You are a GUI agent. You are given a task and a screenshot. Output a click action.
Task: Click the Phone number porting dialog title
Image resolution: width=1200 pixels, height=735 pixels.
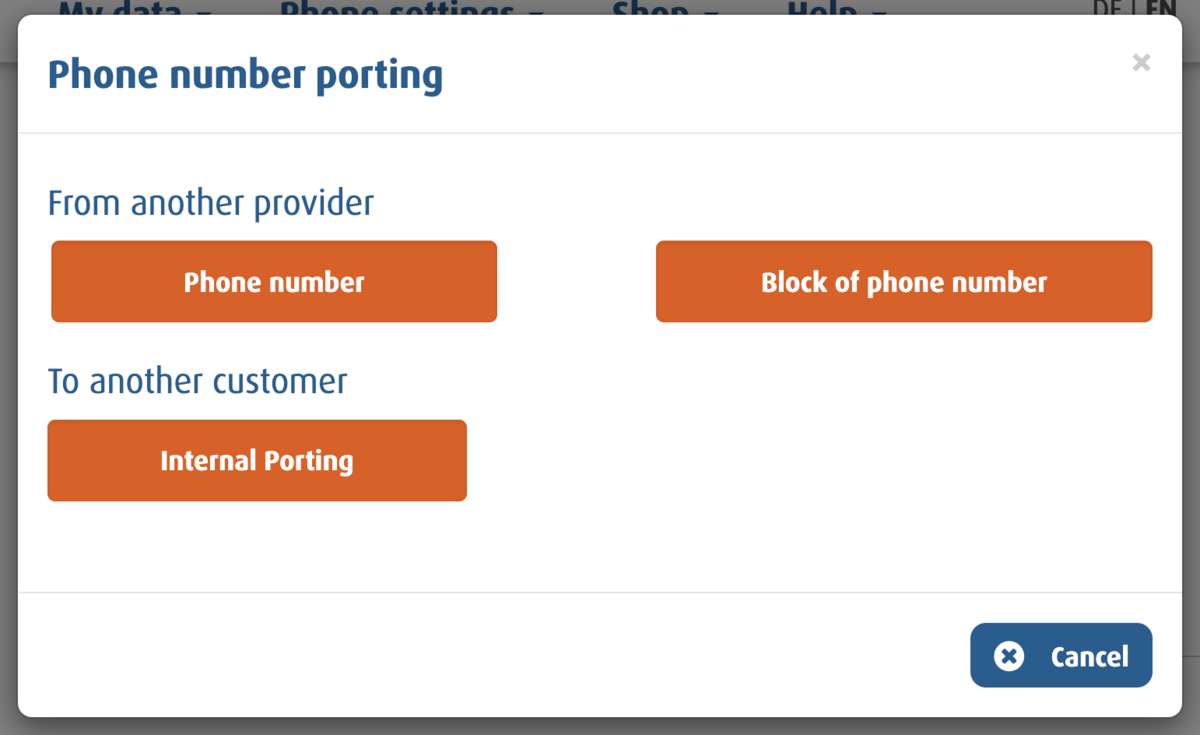[x=245, y=76]
